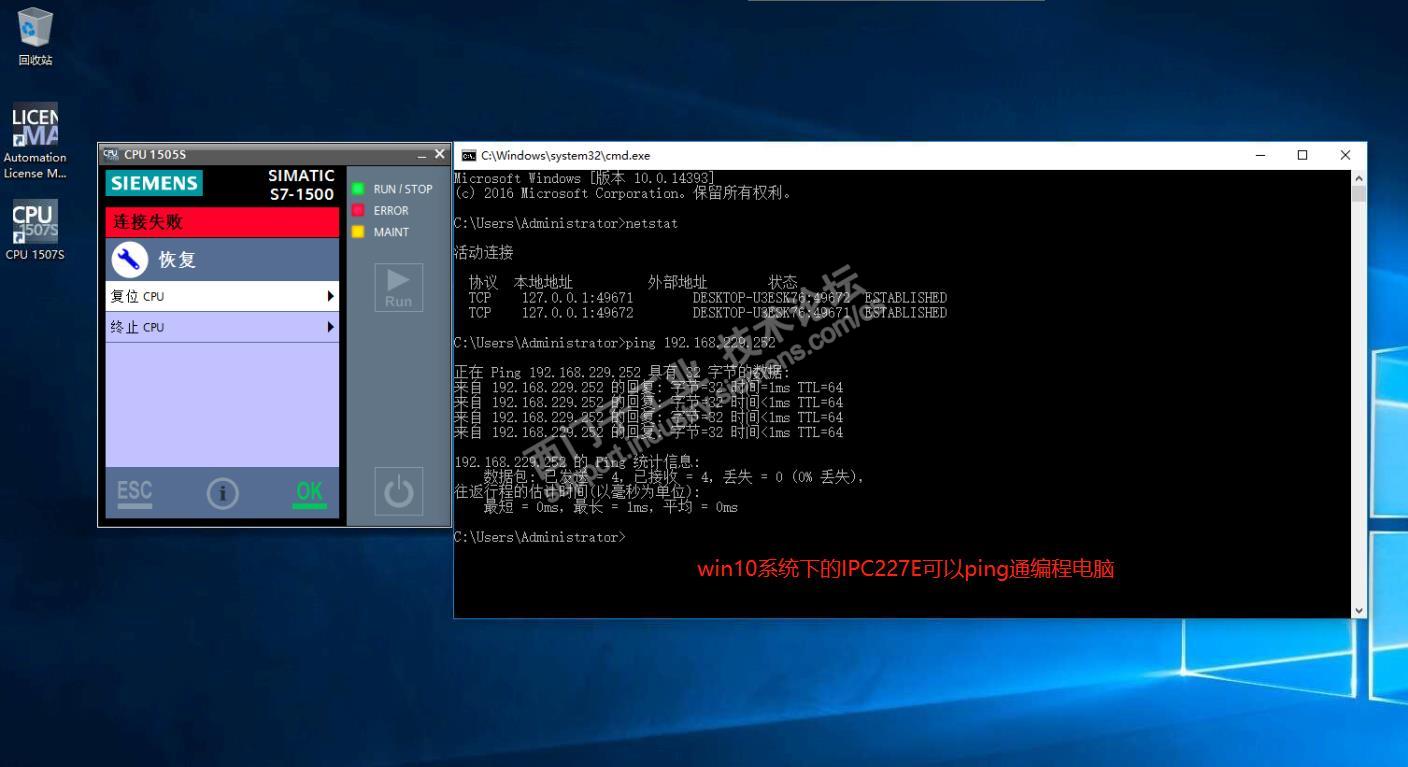The width and height of the screenshot is (1408, 767).
Task: Click the '最短 = 0ms, 最长 = 1ms' line
Action: (610, 507)
